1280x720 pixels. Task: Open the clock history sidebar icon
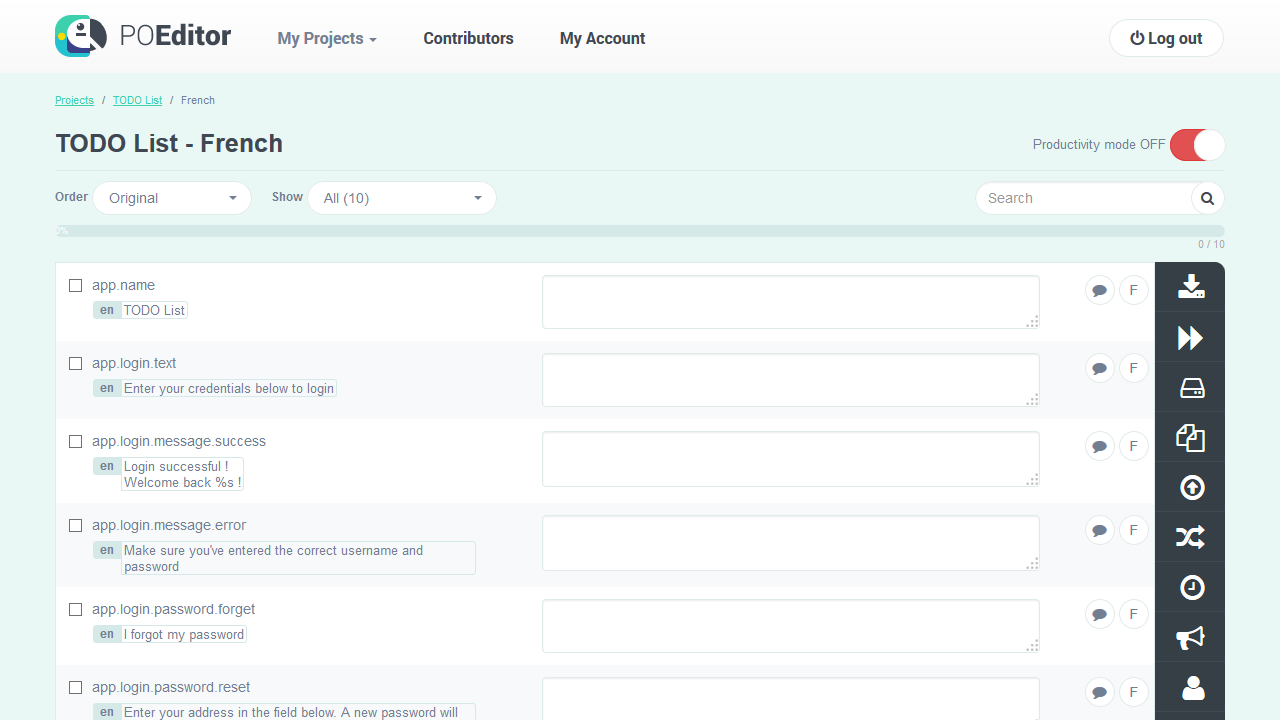click(1190, 587)
